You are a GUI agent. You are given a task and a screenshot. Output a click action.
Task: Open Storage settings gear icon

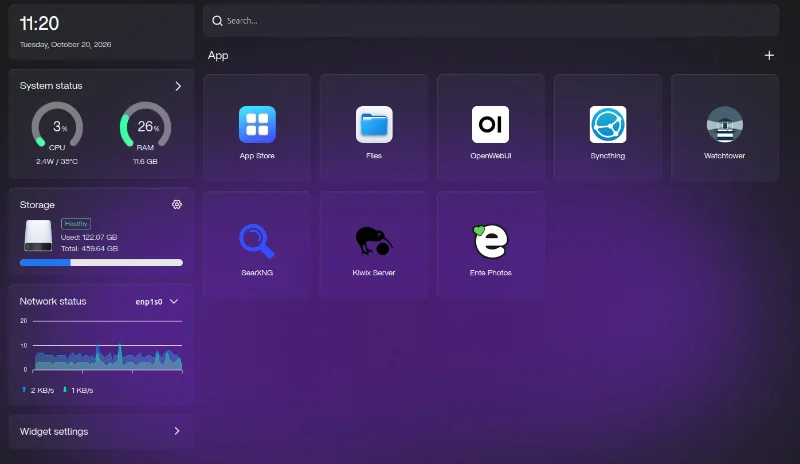click(x=177, y=205)
